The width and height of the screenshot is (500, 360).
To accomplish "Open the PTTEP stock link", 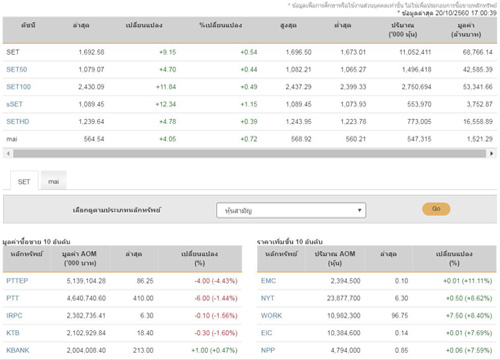I will (x=17, y=281).
